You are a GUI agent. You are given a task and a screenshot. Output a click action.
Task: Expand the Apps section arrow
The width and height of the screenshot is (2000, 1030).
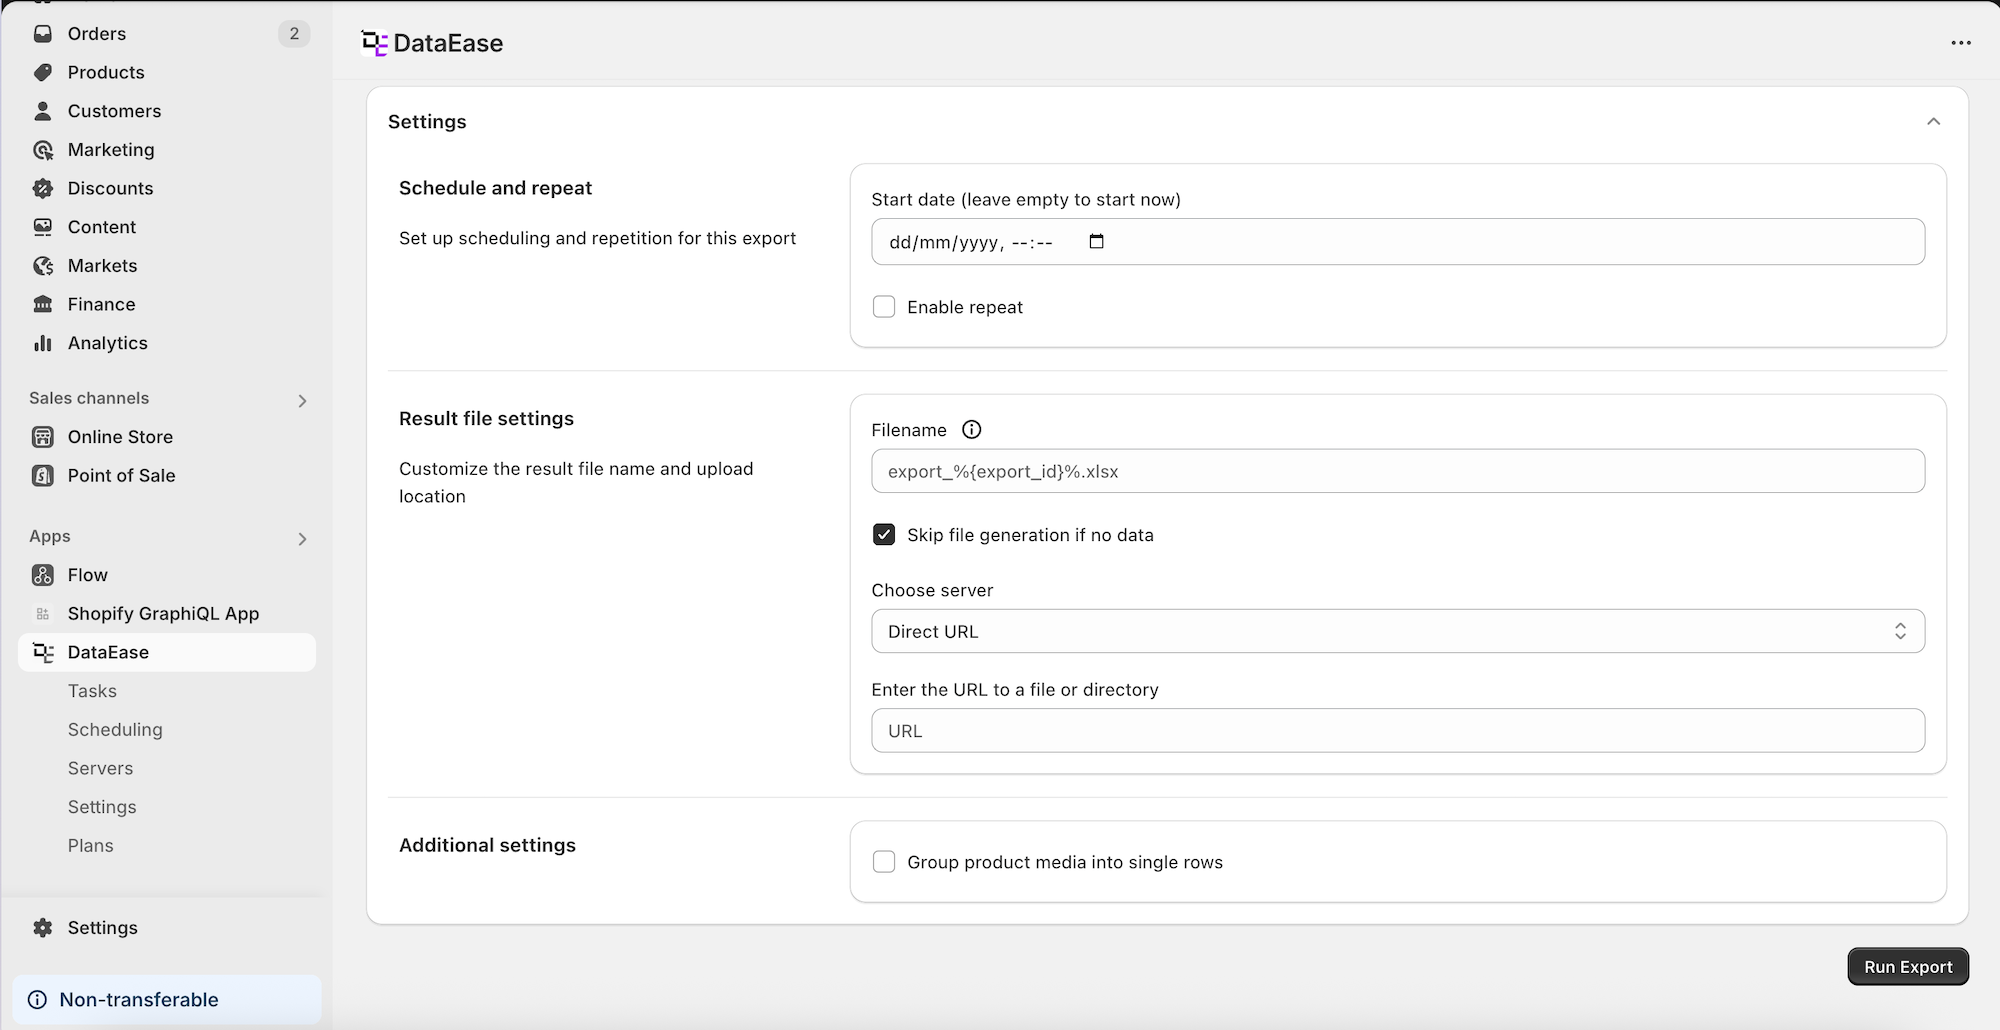click(x=302, y=539)
